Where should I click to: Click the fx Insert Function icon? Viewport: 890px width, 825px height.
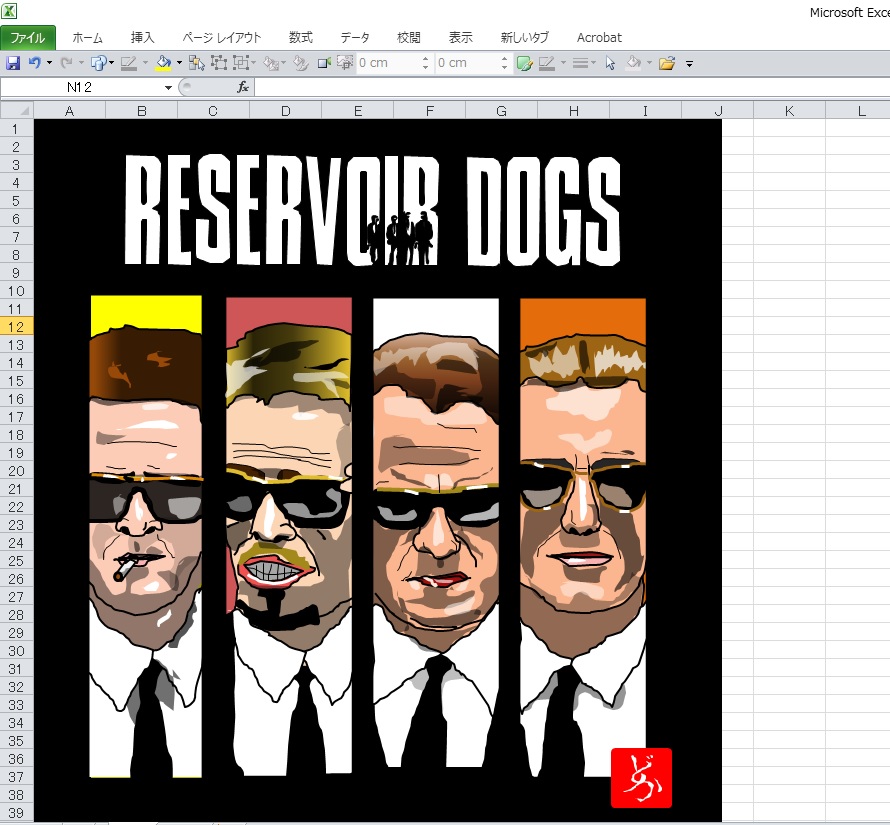tap(243, 87)
